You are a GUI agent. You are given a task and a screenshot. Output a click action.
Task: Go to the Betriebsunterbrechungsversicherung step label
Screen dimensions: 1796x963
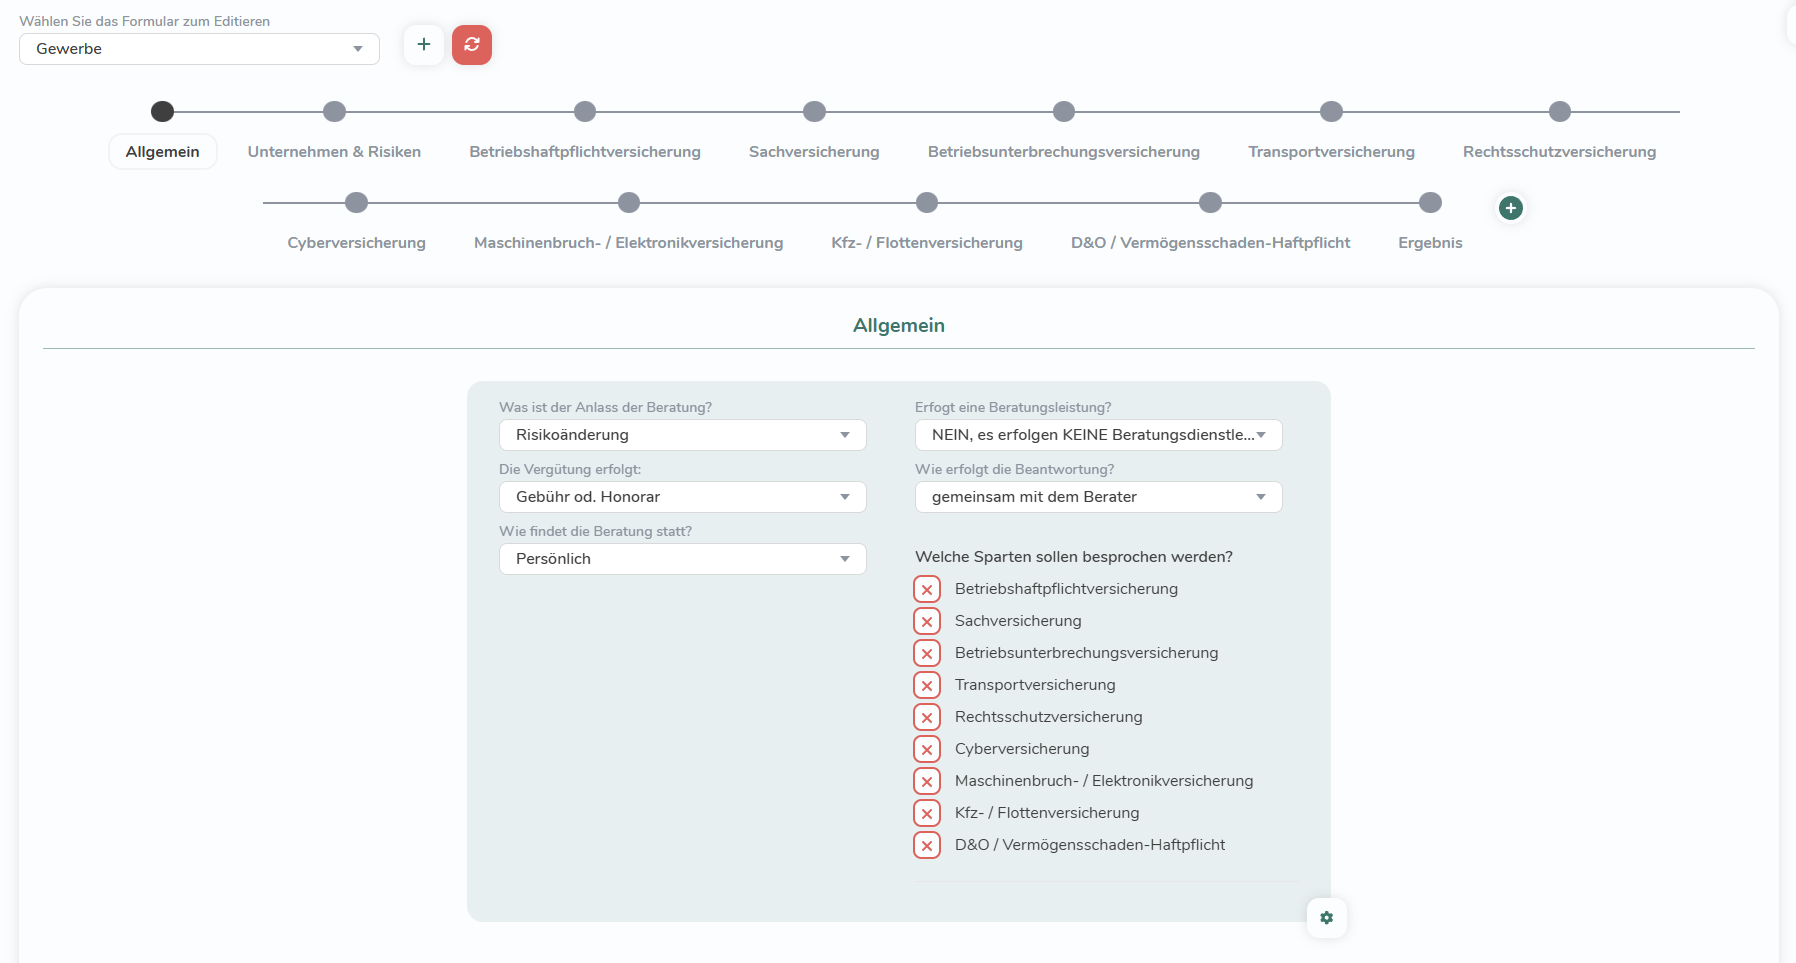pyautogui.click(x=1063, y=152)
